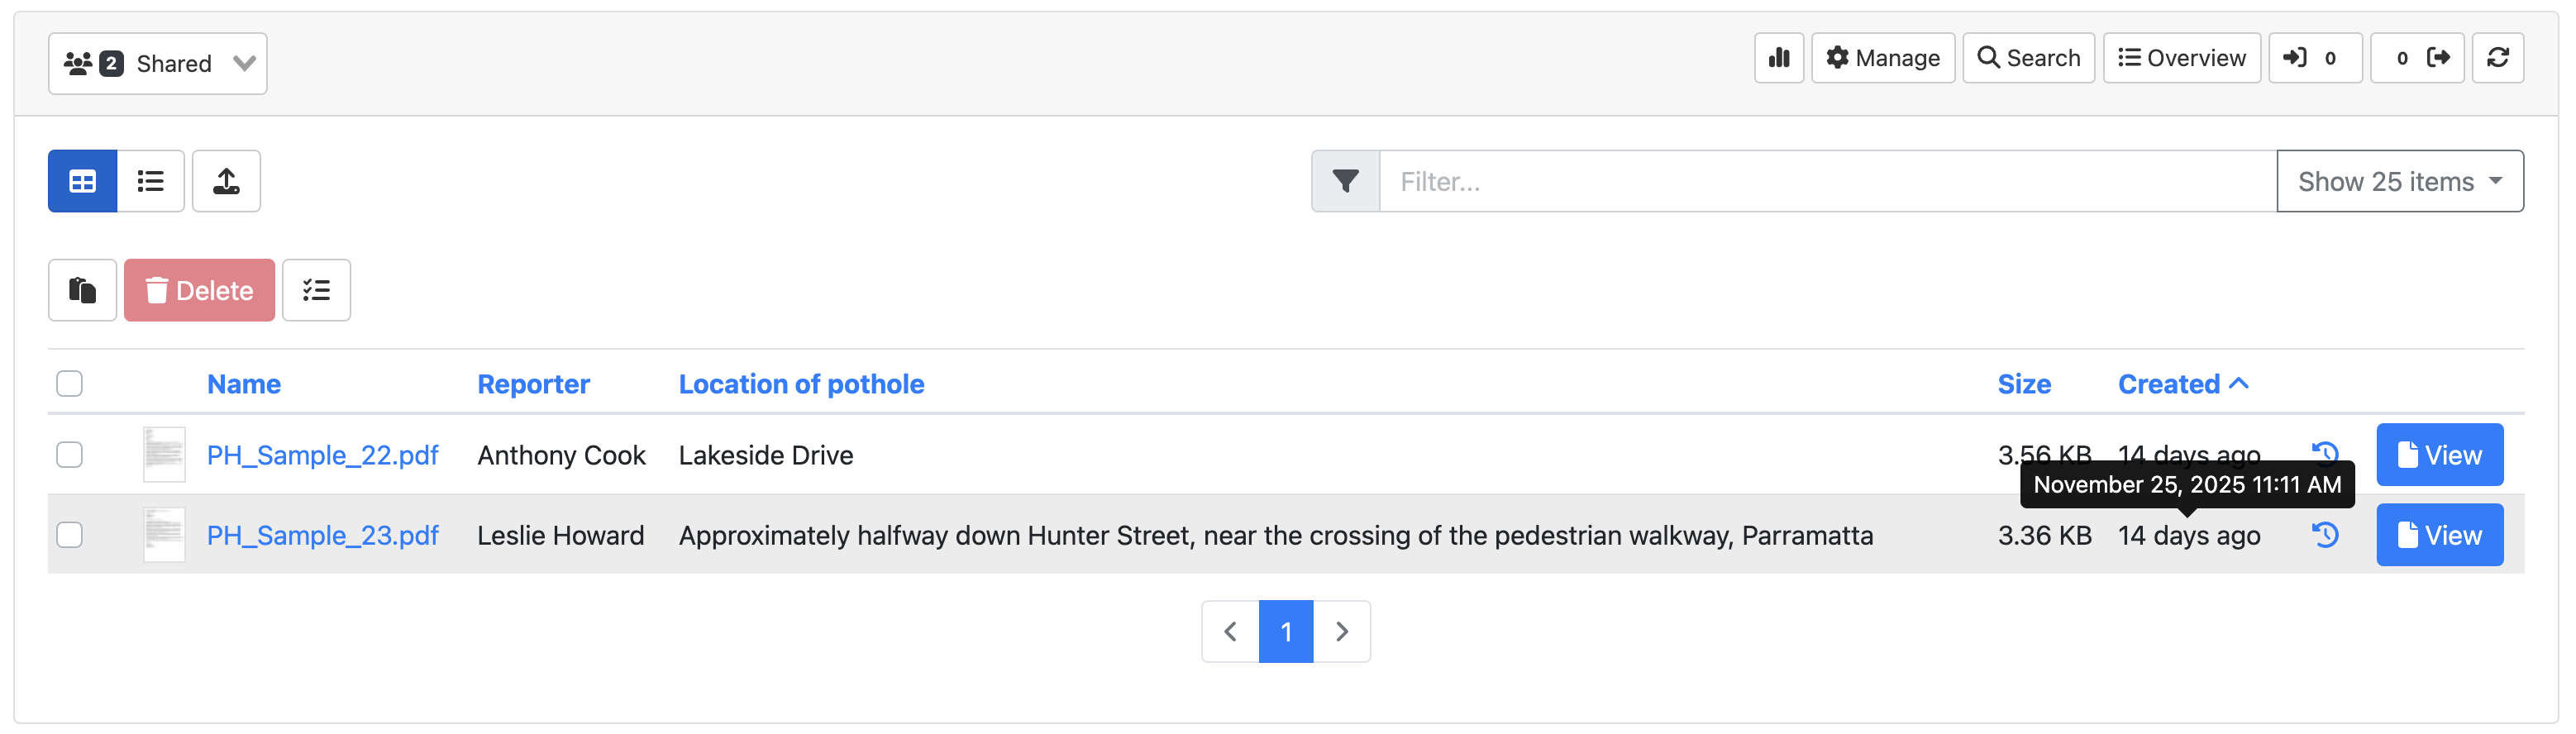Click into the Filter text field
The width and height of the screenshot is (2576, 734).
click(1826, 181)
